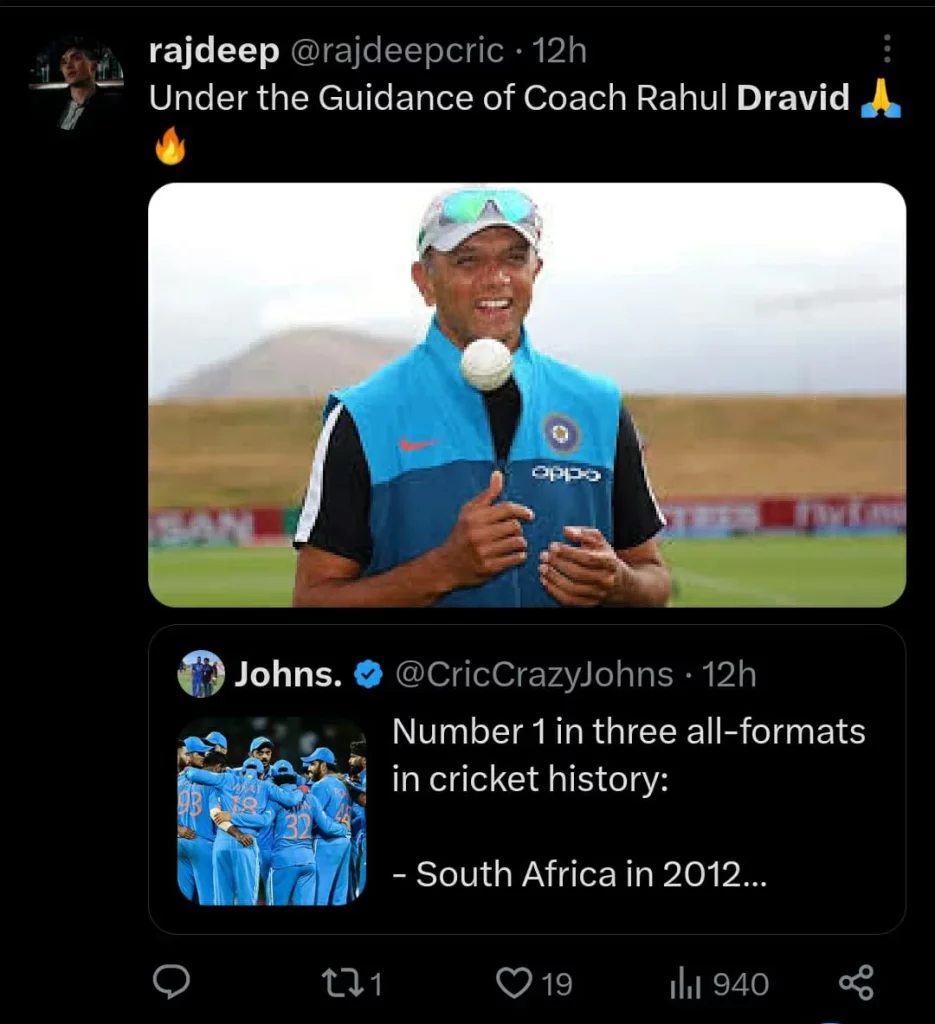The image size is (935, 1024).
Task: Tap the share icon below the tweet
Action: pos(856,983)
